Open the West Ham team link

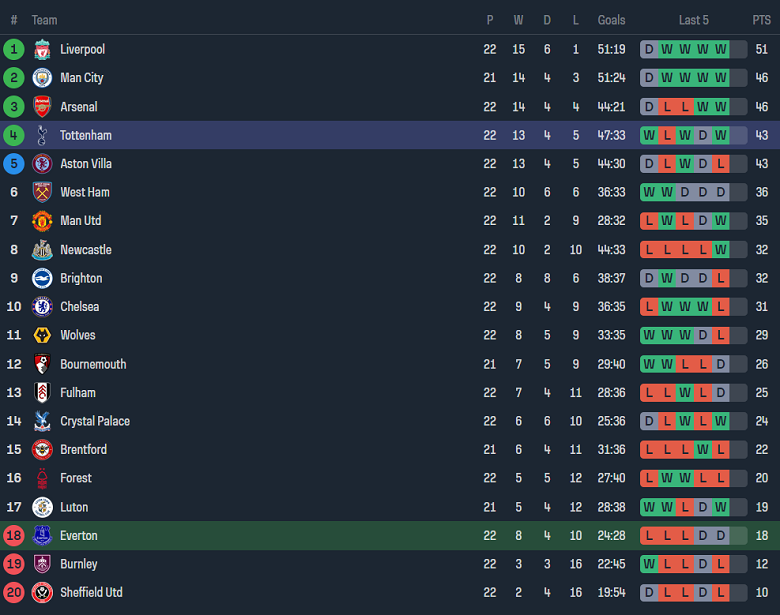85,192
